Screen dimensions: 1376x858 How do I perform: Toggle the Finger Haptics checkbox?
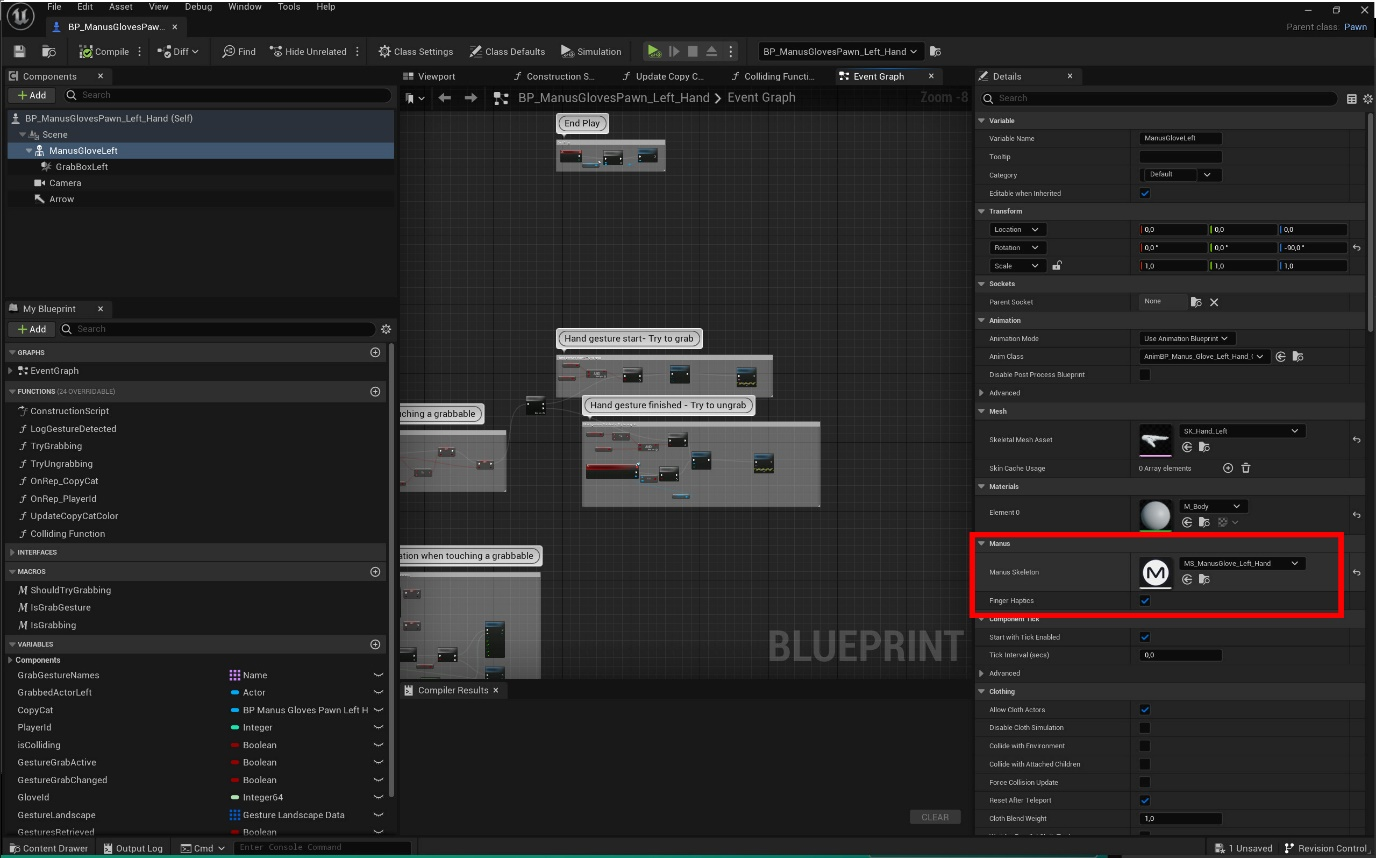(1145, 601)
